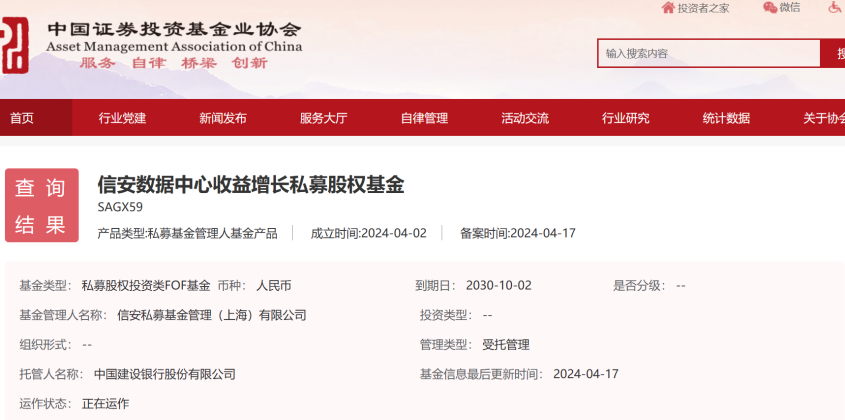Click the Asset Management Association logo seal
845x420 pixels.
(x=15, y=45)
